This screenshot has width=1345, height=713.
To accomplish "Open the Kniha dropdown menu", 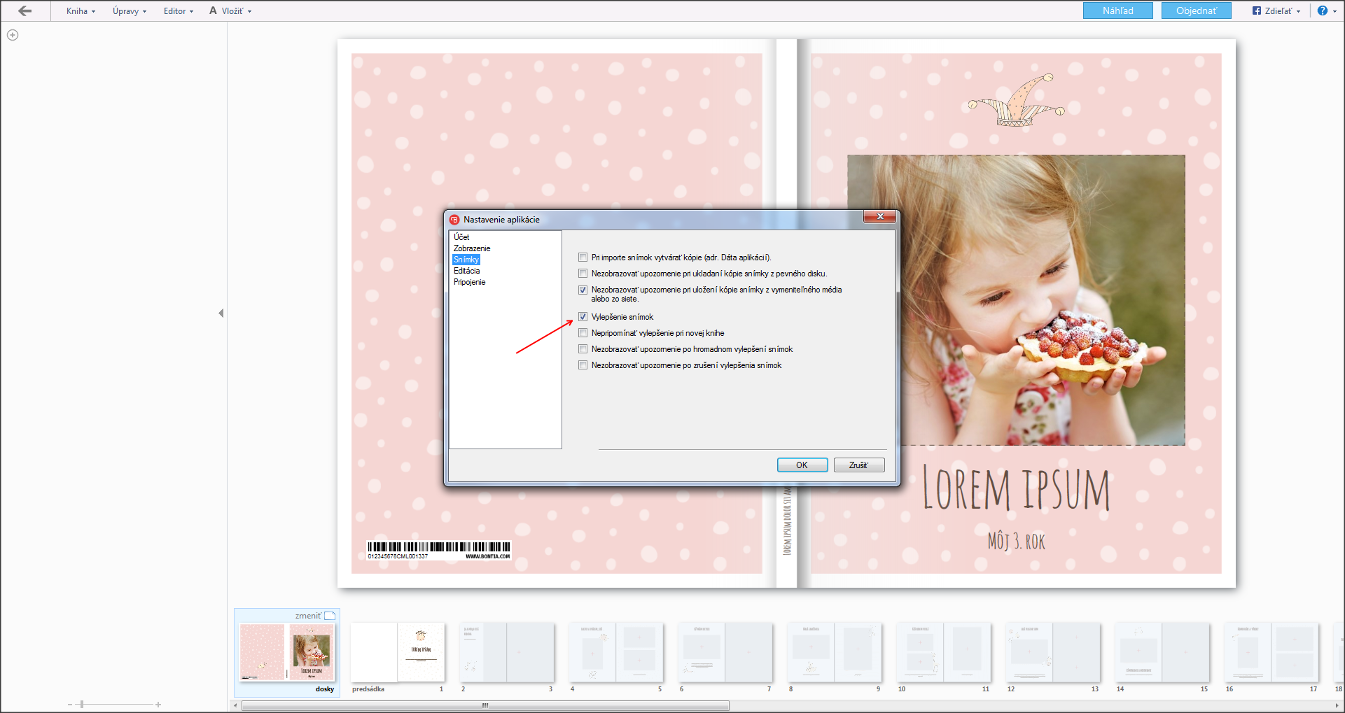I will pyautogui.click(x=80, y=11).
